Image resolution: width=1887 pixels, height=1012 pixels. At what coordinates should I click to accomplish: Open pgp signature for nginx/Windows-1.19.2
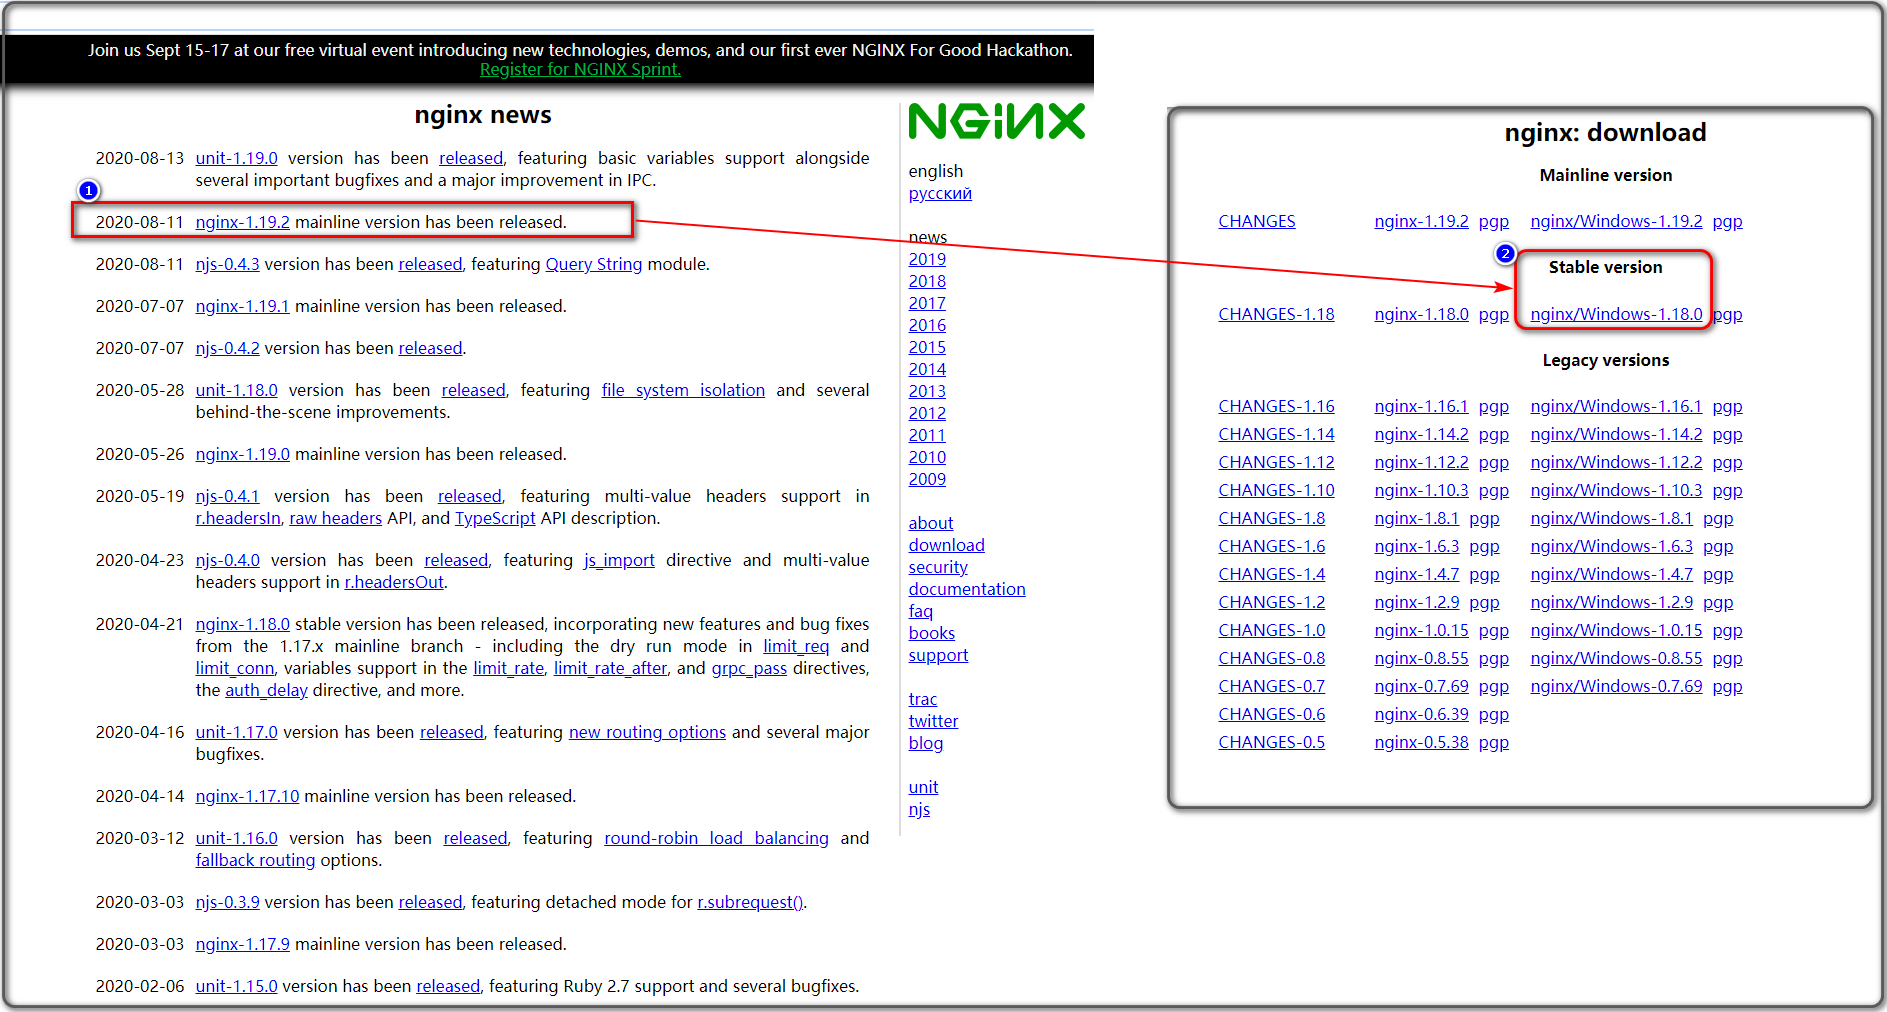point(1727,221)
